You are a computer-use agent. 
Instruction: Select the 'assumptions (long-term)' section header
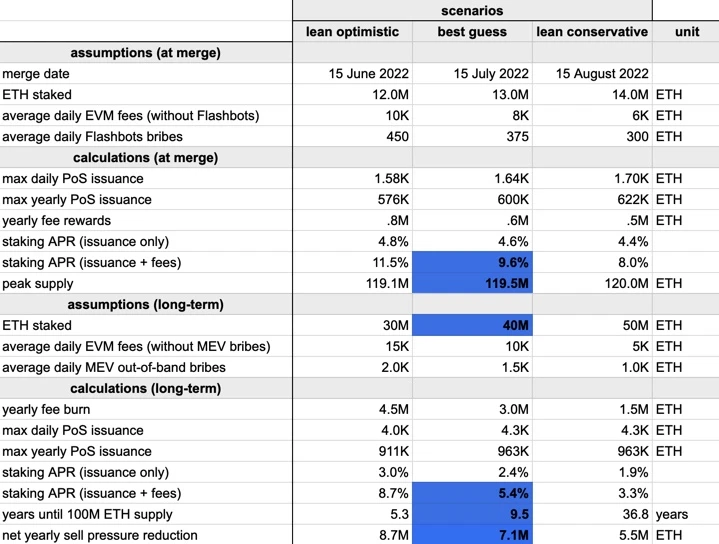click(146, 305)
